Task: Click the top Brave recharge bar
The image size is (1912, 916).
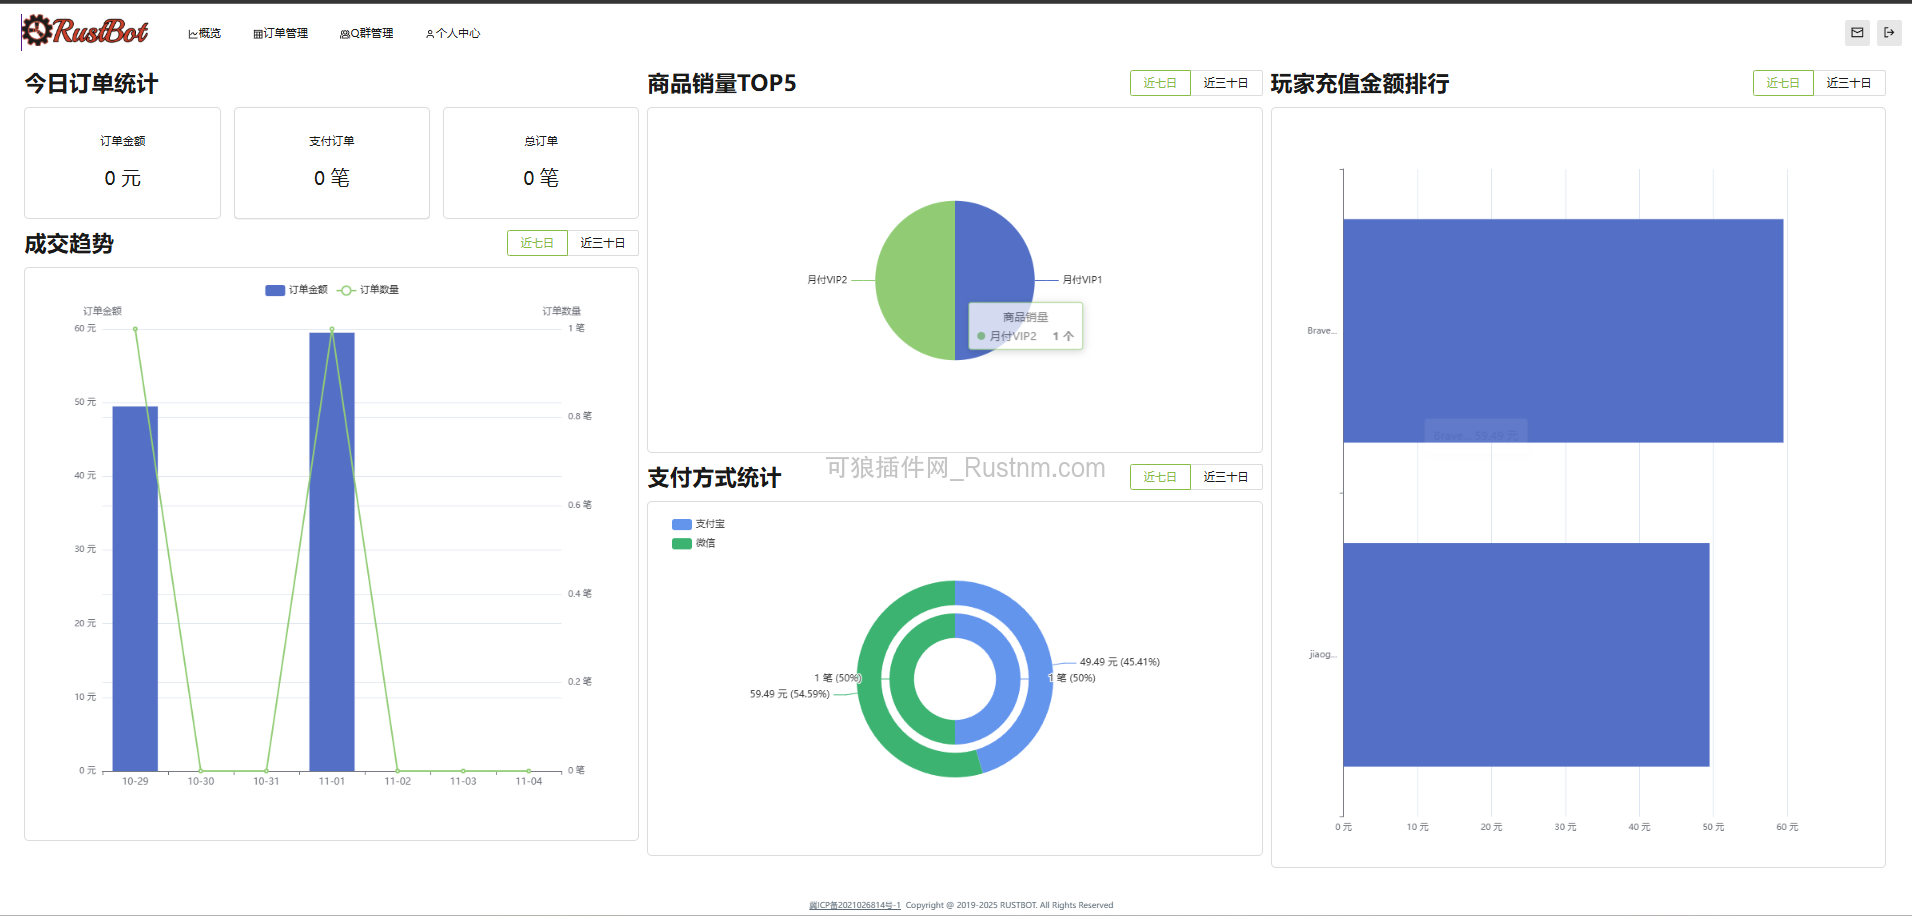Action: click(x=1560, y=330)
